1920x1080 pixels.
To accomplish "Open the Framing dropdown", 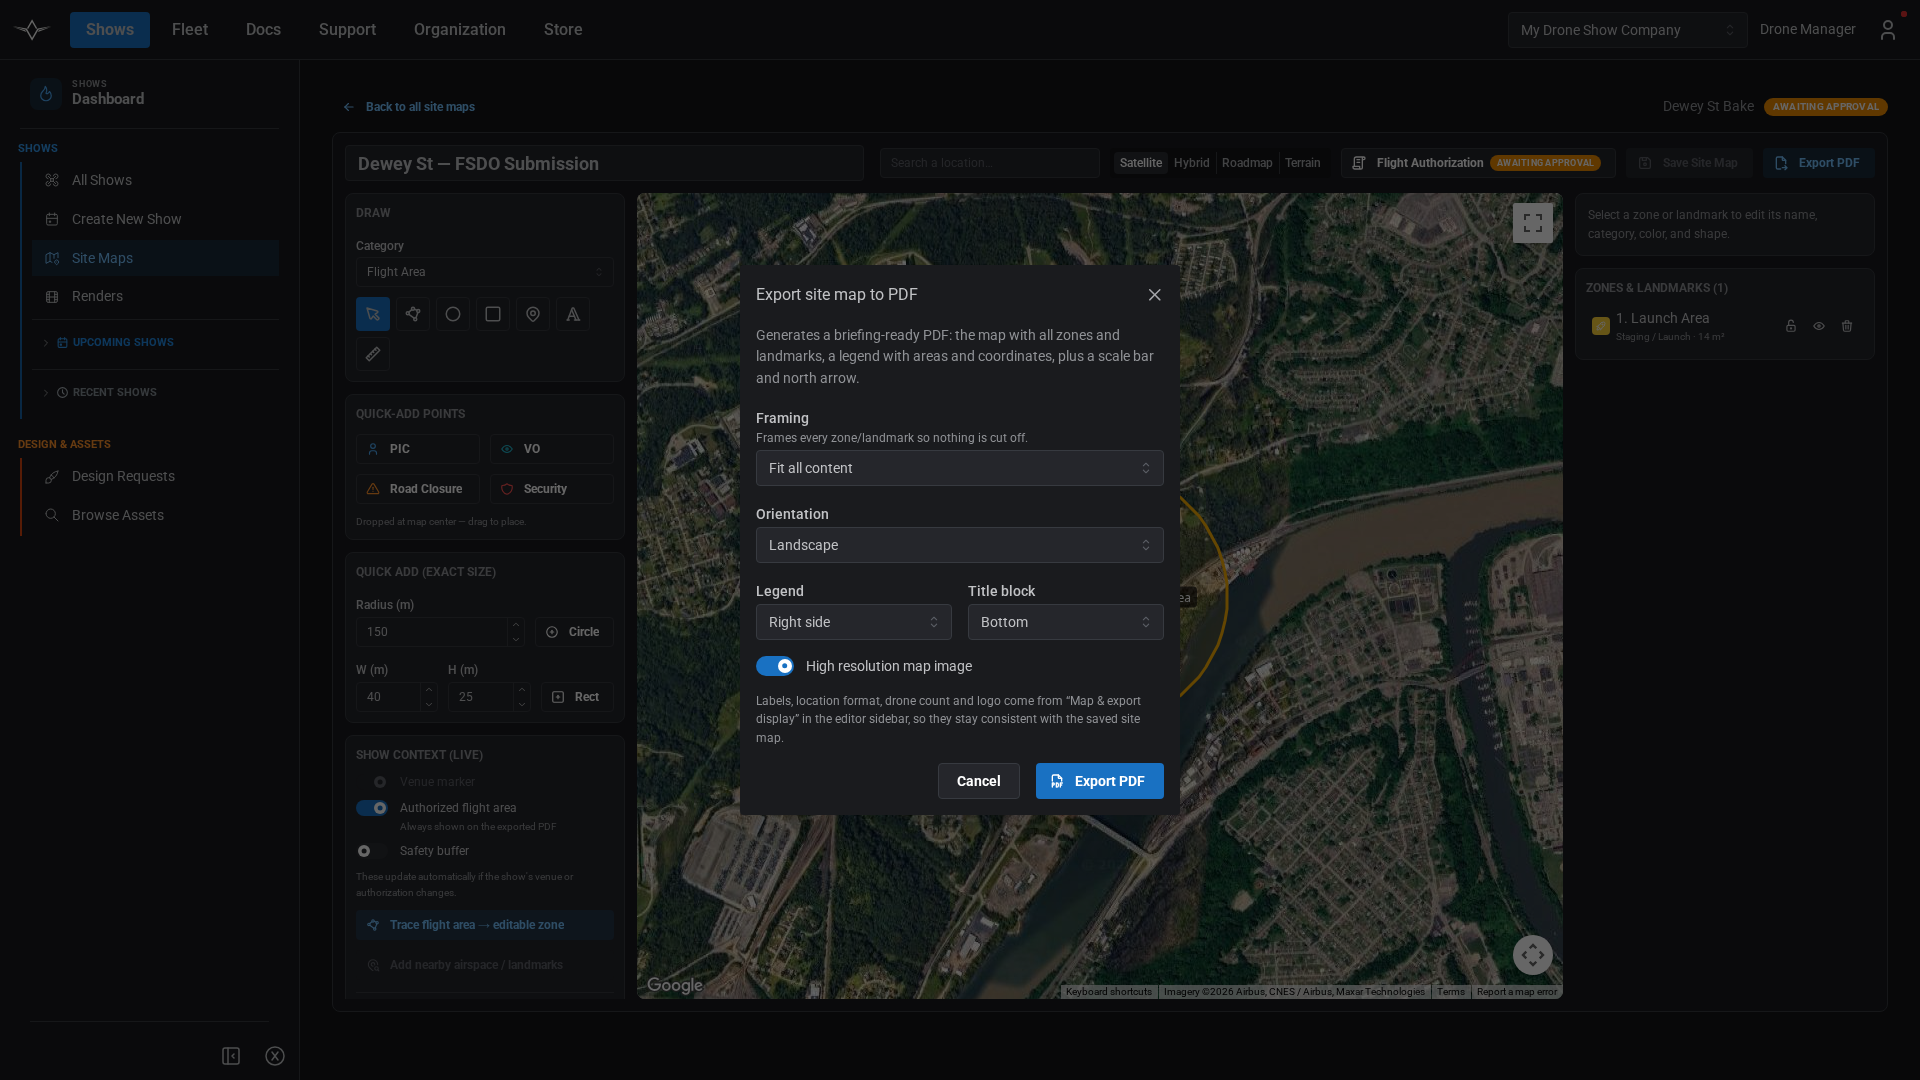I will tap(960, 468).
